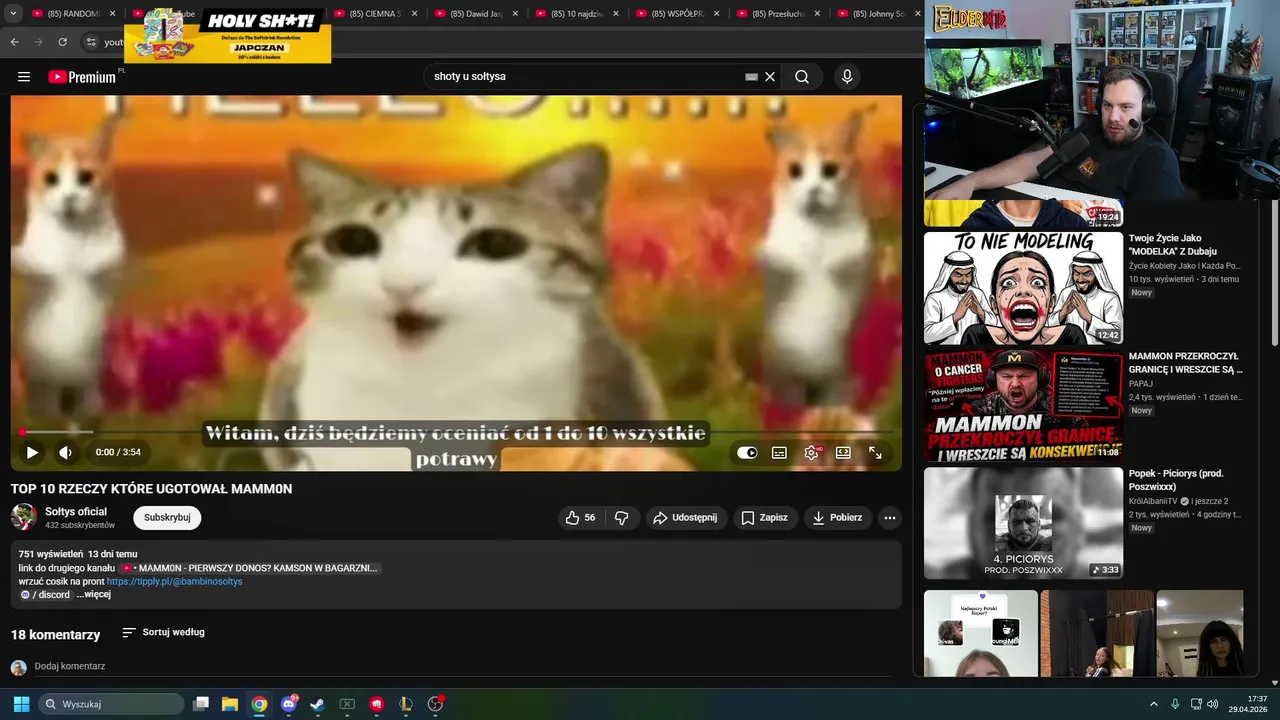Show hidden system tray icons chevron
This screenshot has height=720, width=1280.
(1153, 704)
